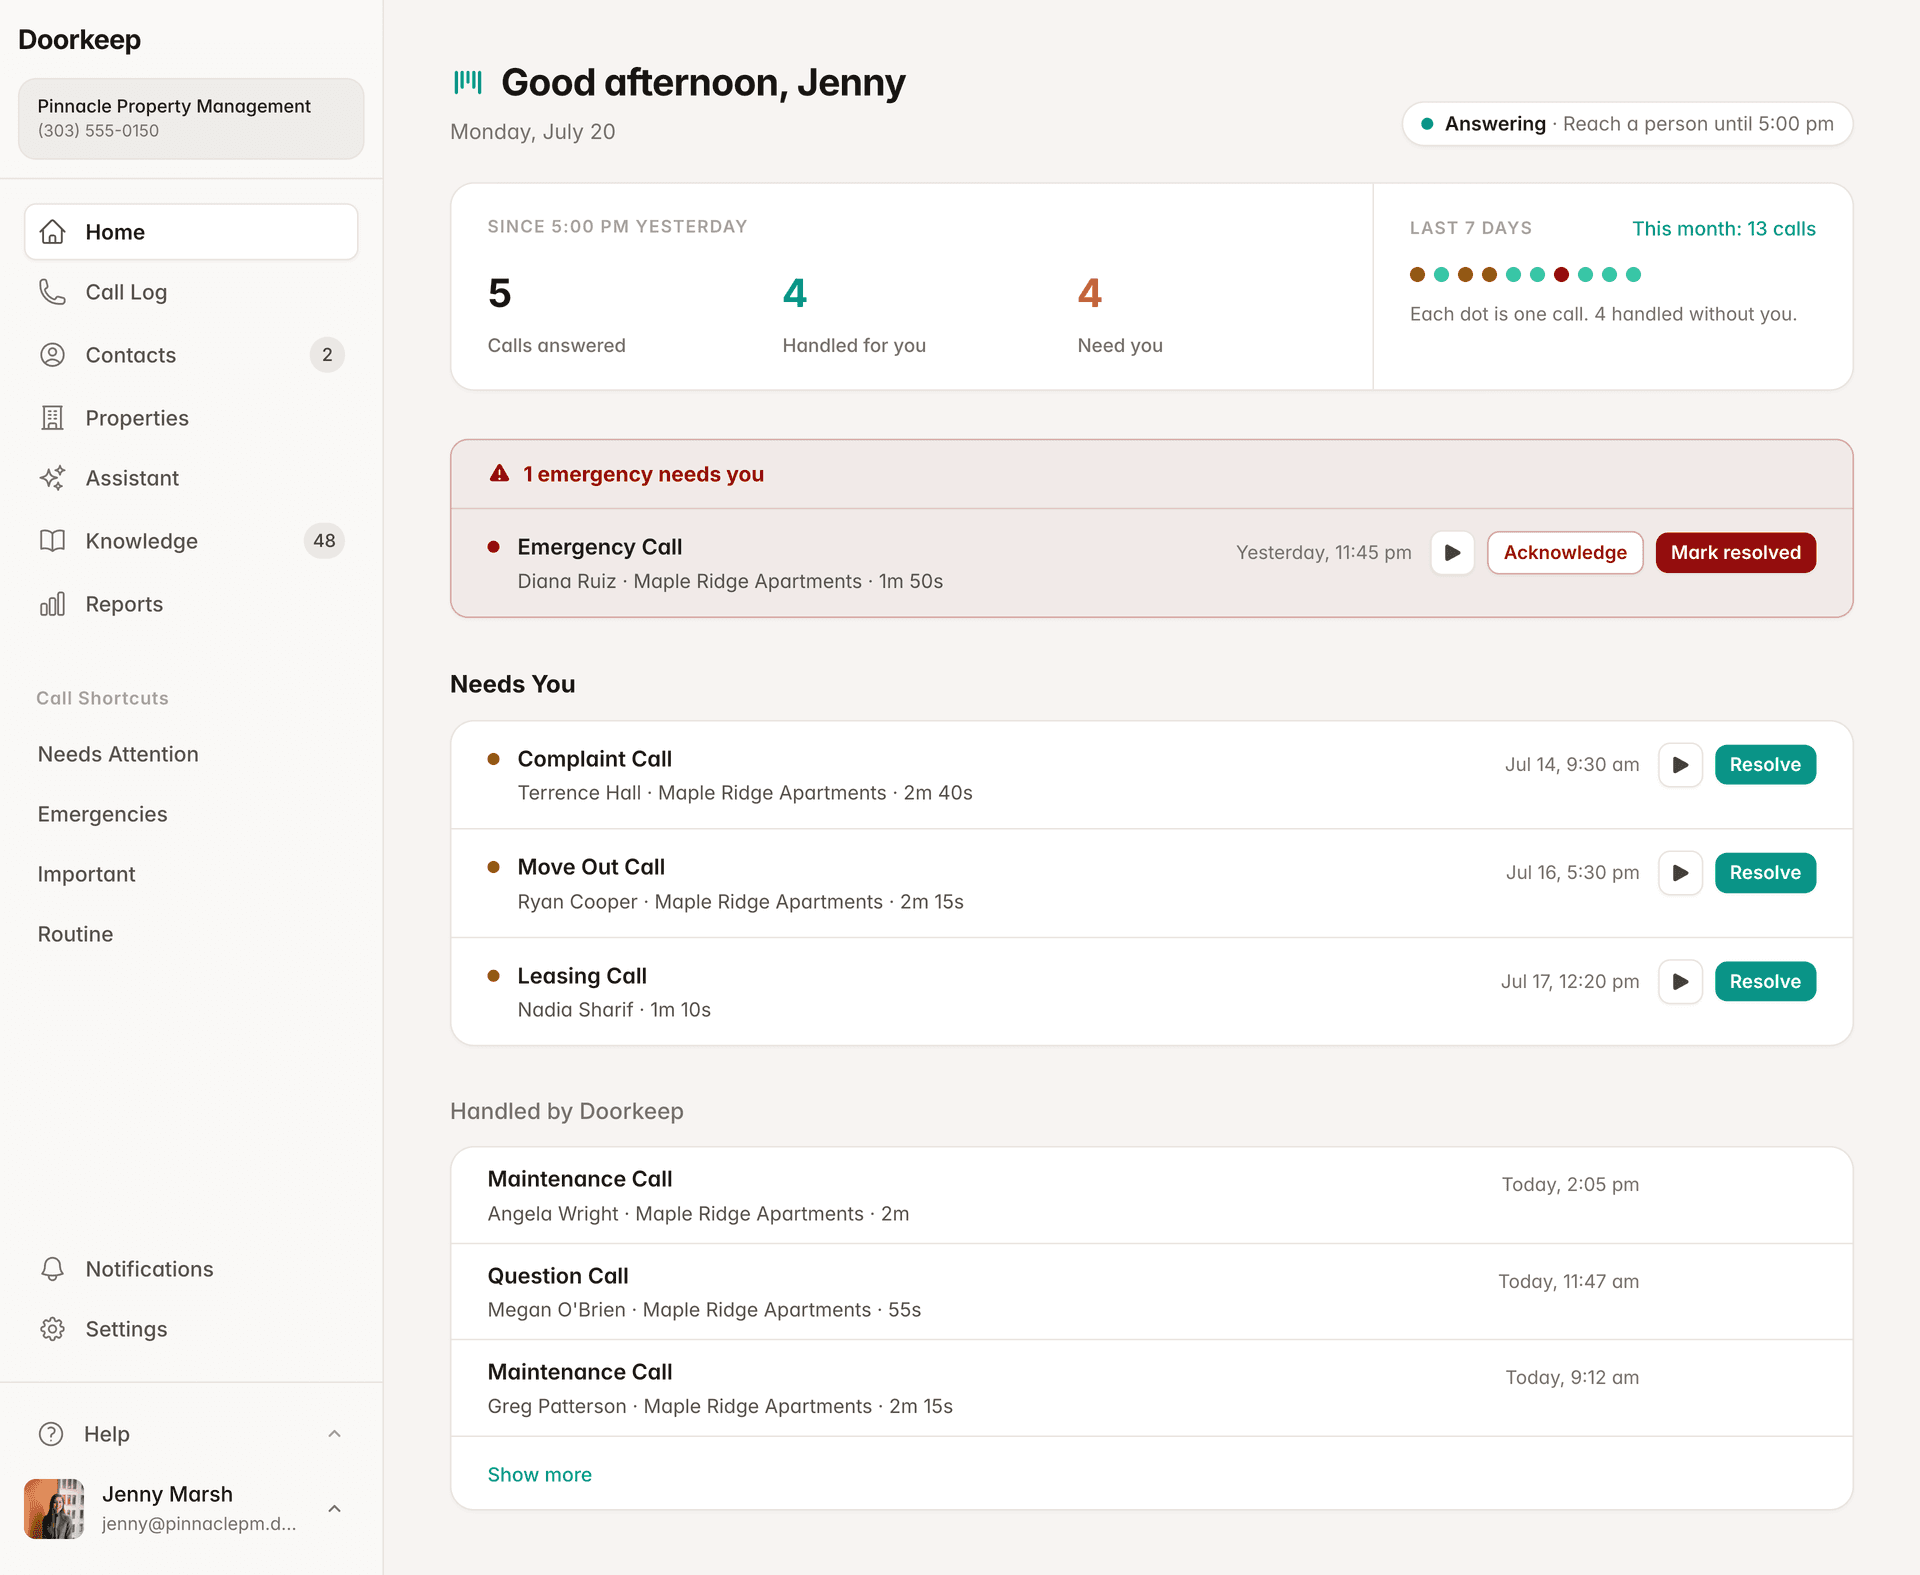The image size is (1920, 1575).
Task: Resolve the Leasing Call from Nadia Sharif
Action: [1765, 982]
